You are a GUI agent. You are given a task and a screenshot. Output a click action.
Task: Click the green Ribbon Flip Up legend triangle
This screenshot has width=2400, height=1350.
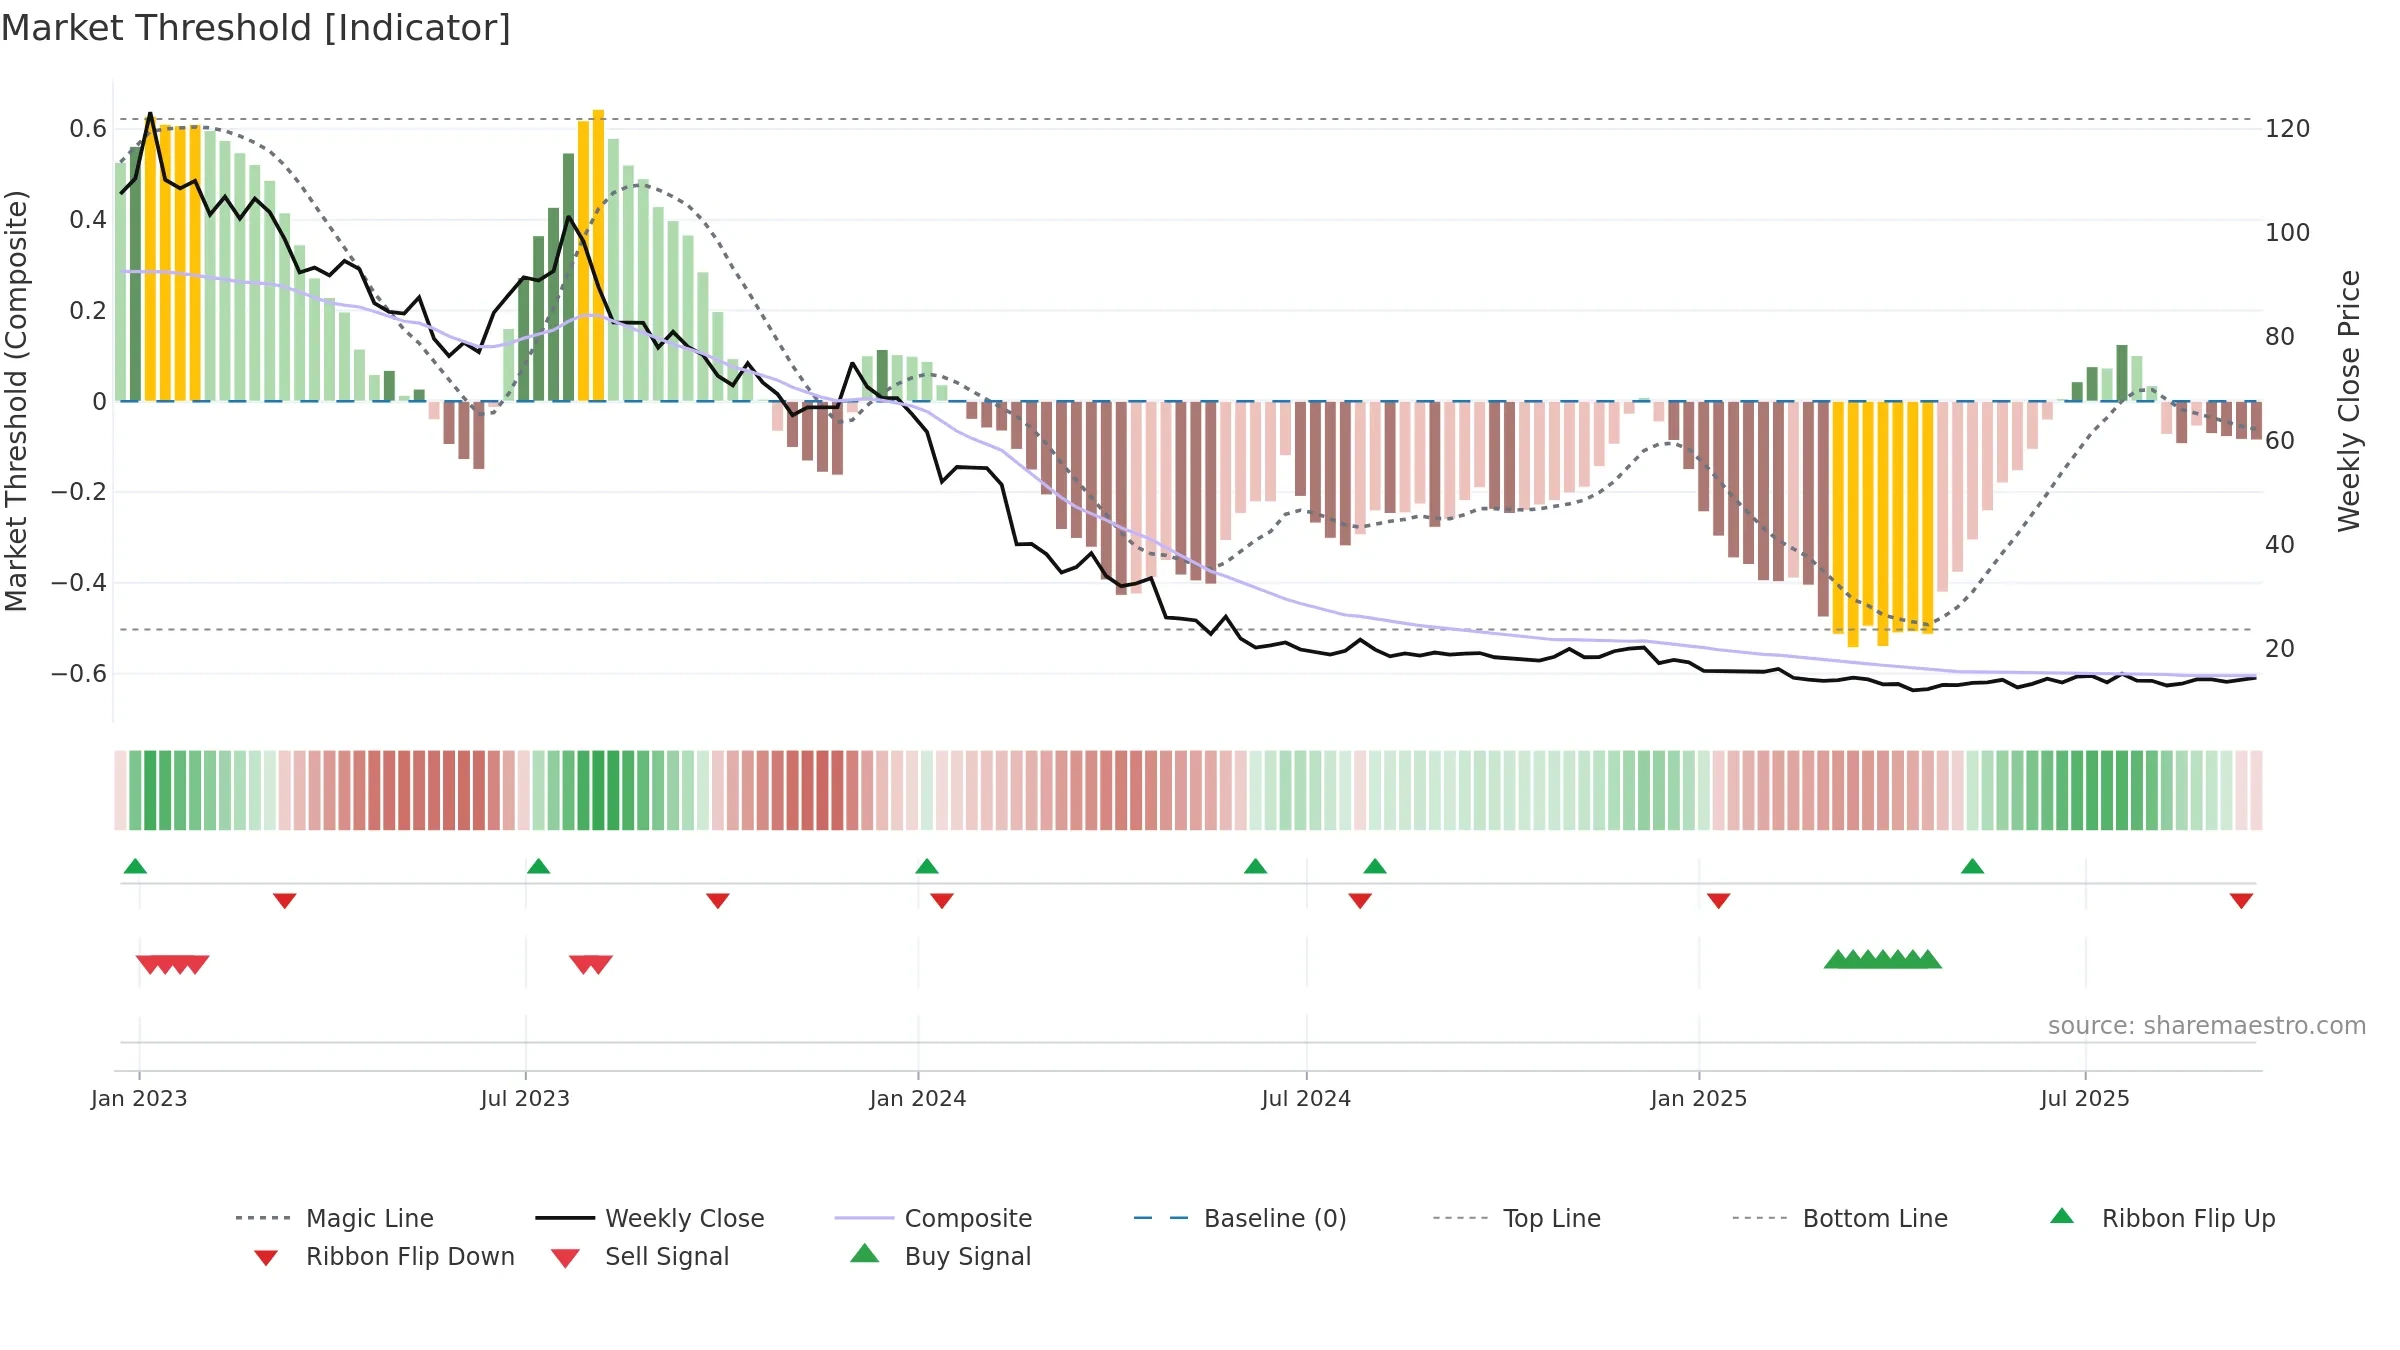point(2062,1216)
